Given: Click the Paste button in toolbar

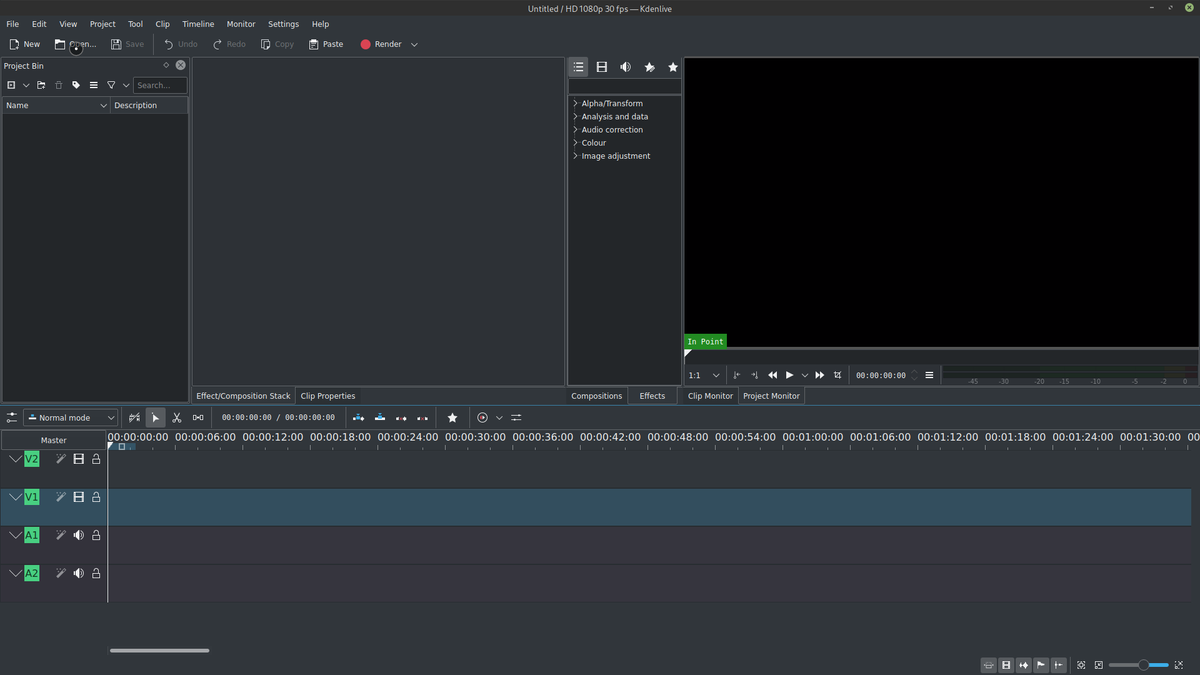Looking at the screenshot, I should pos(326,44).
